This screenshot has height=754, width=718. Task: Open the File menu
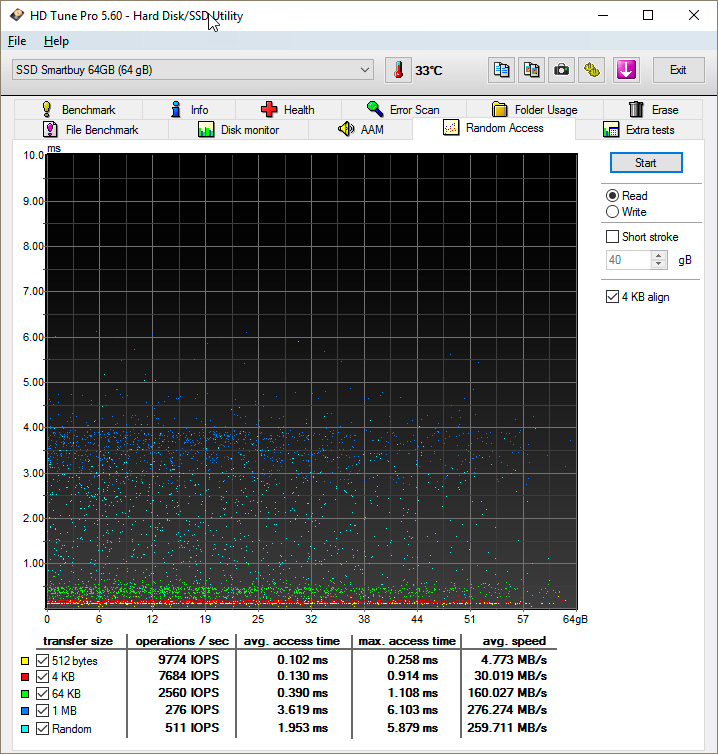17,41
